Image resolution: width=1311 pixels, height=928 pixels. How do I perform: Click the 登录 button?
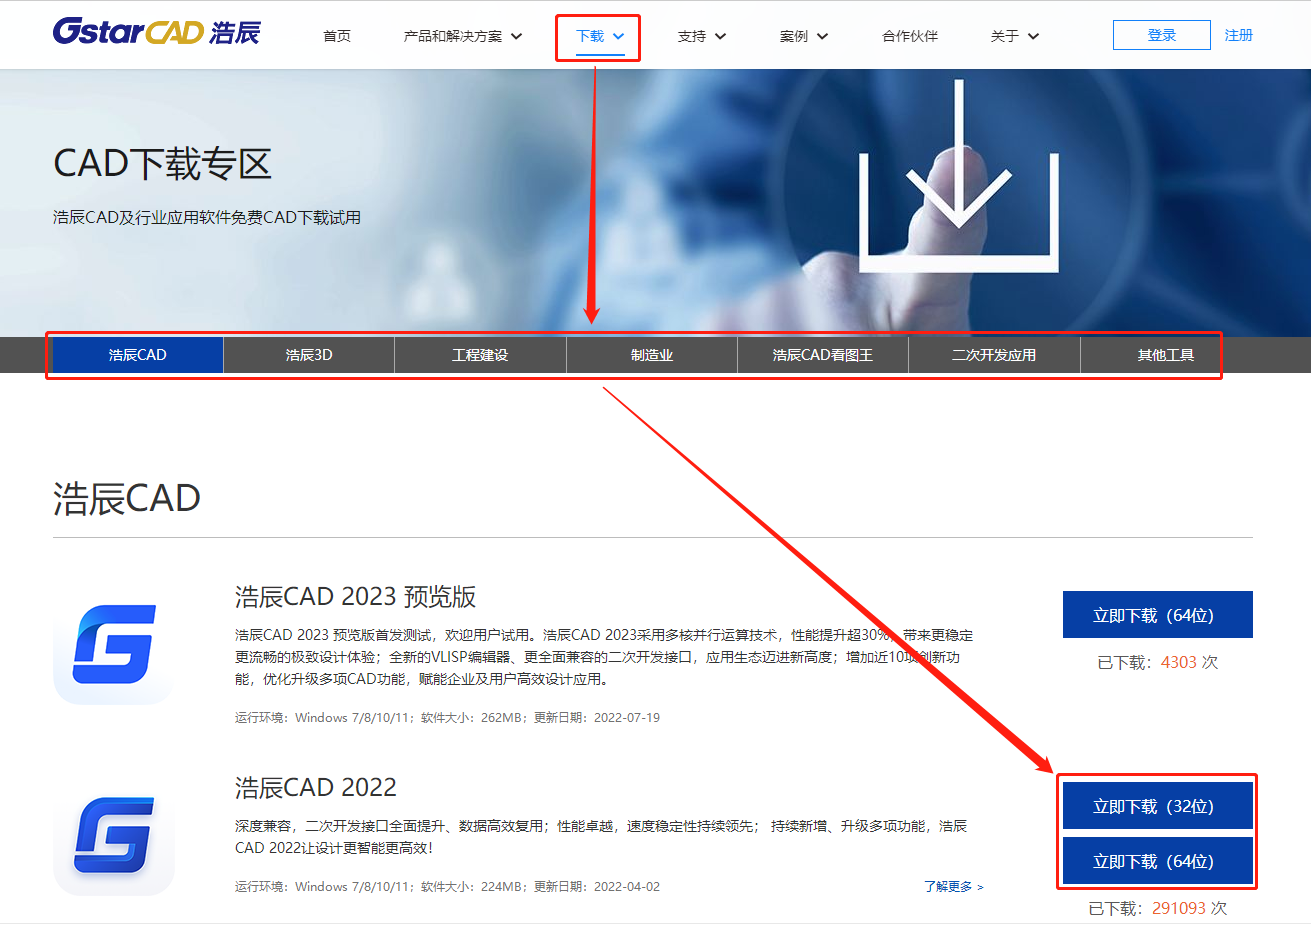pyautogui.click(x=1162, y=35)
